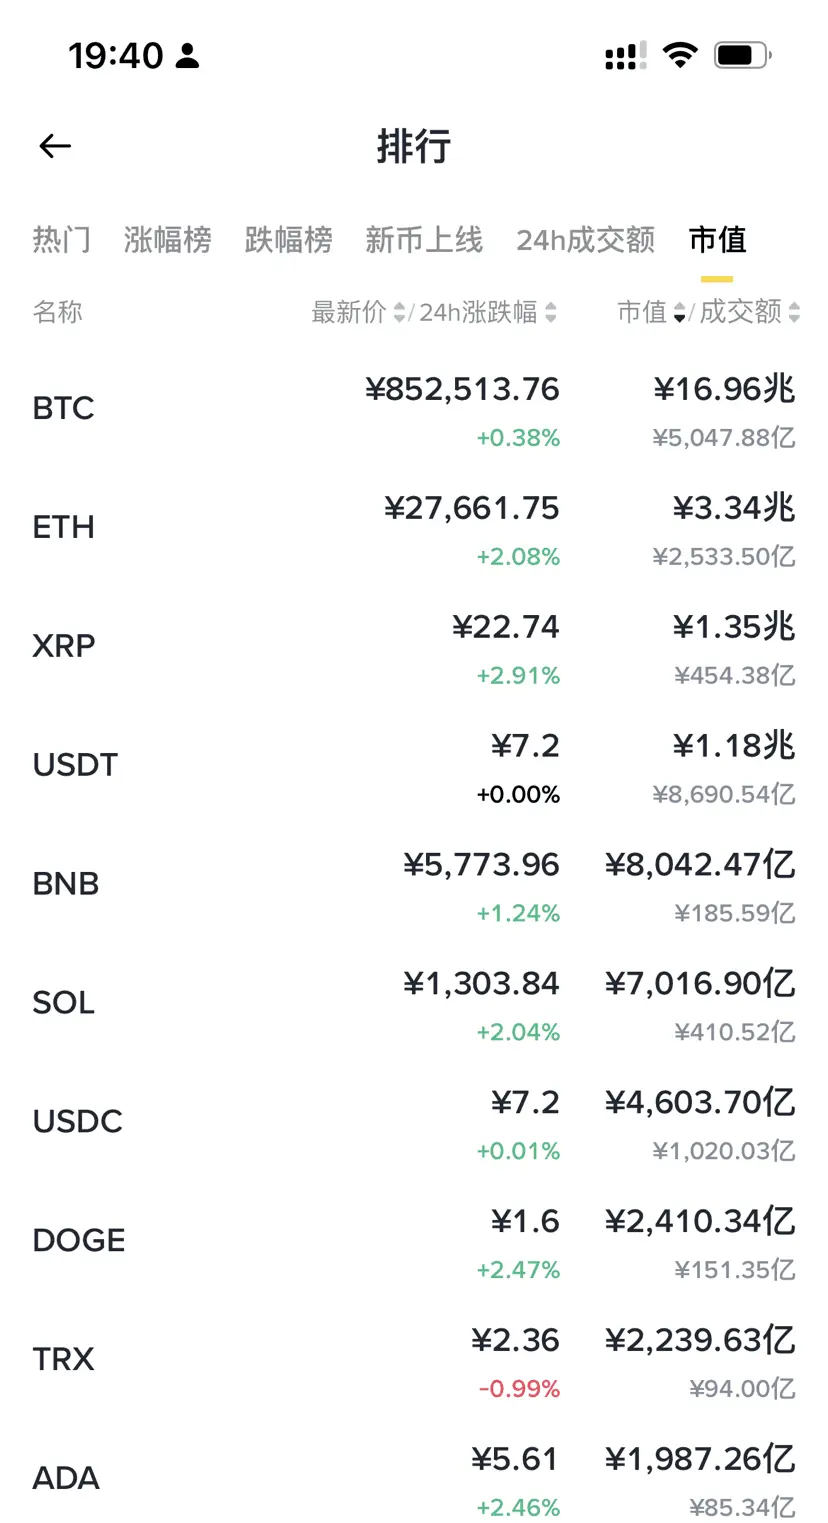This screenshot has width=828, height=1523.
Task: Switch to 涨幅榜 tab
Action: pos(168,240)
